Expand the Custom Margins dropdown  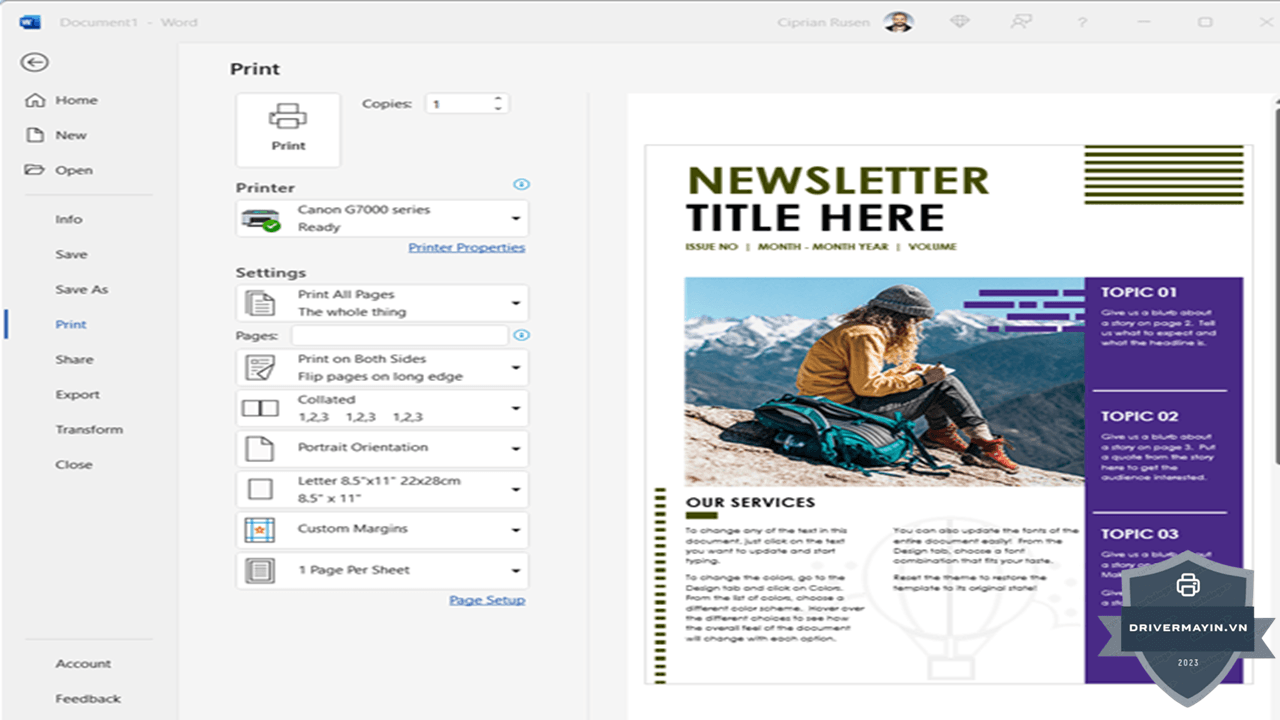[x=382, y=530]
